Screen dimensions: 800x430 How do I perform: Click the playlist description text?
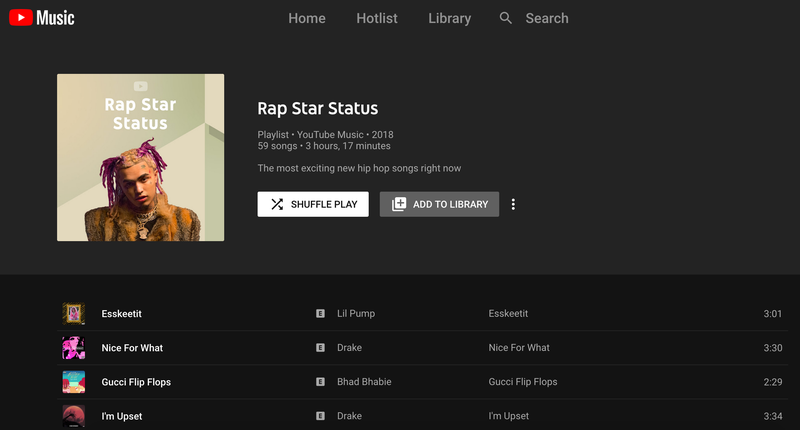[359, 168]
